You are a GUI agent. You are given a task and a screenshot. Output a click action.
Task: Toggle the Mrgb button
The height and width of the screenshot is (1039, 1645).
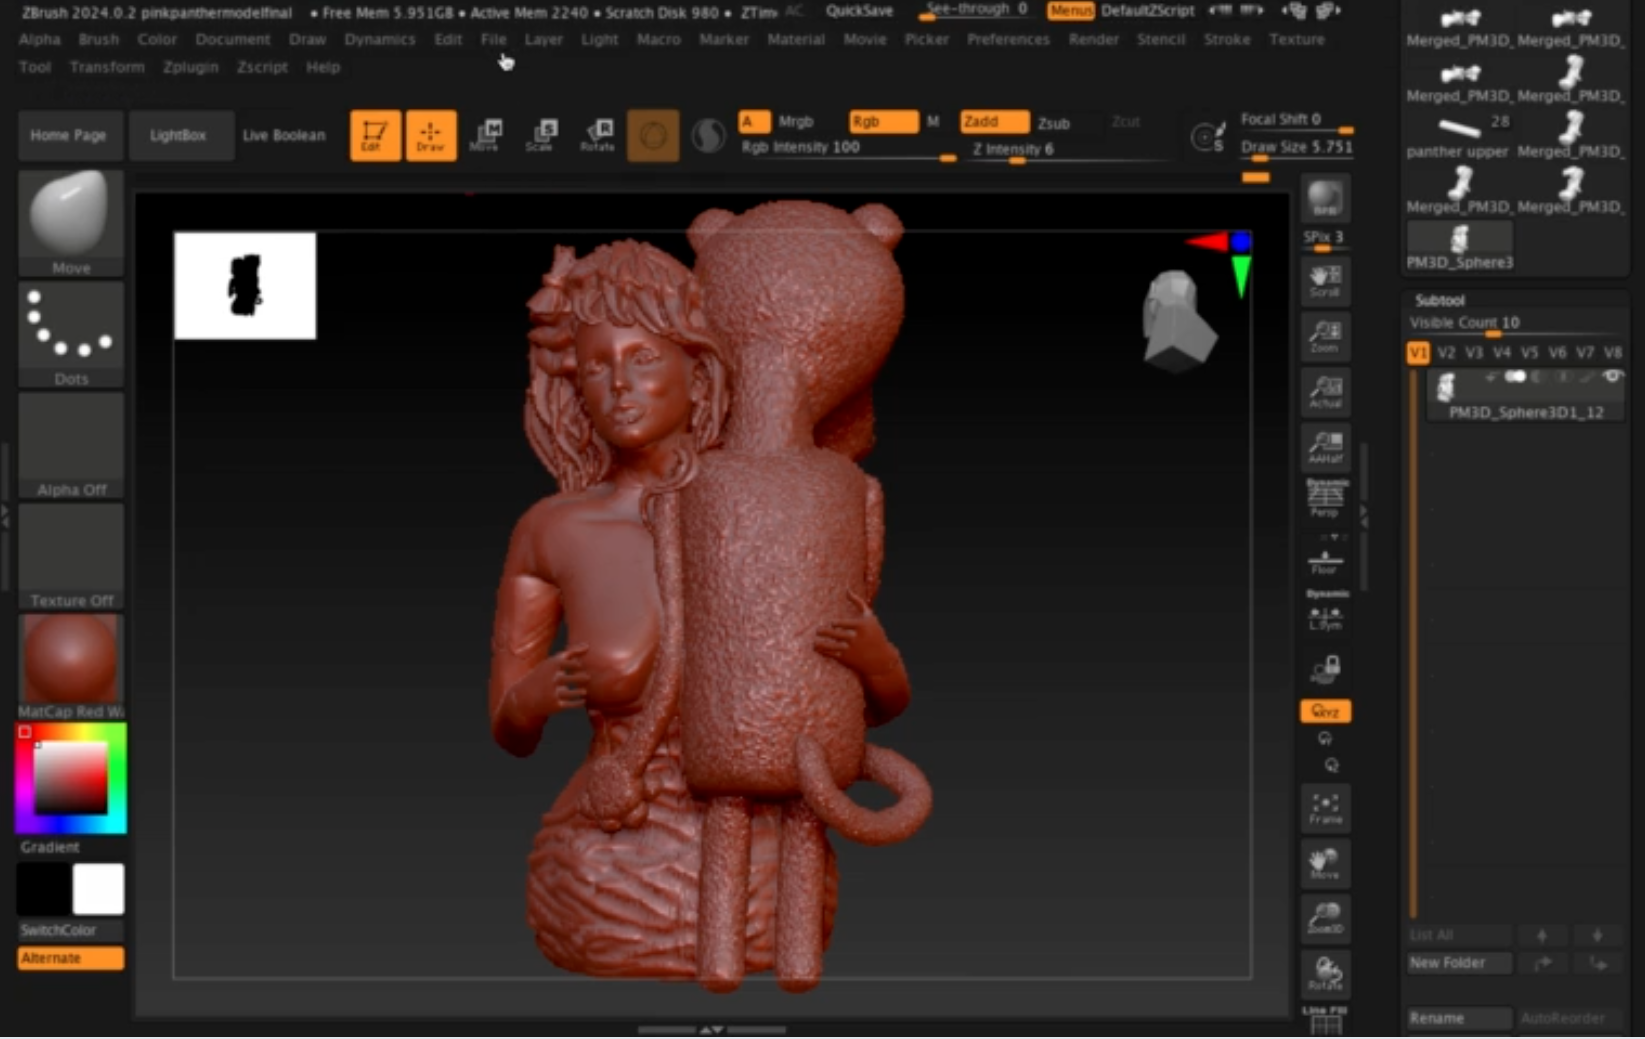click(x=796, y=121)
